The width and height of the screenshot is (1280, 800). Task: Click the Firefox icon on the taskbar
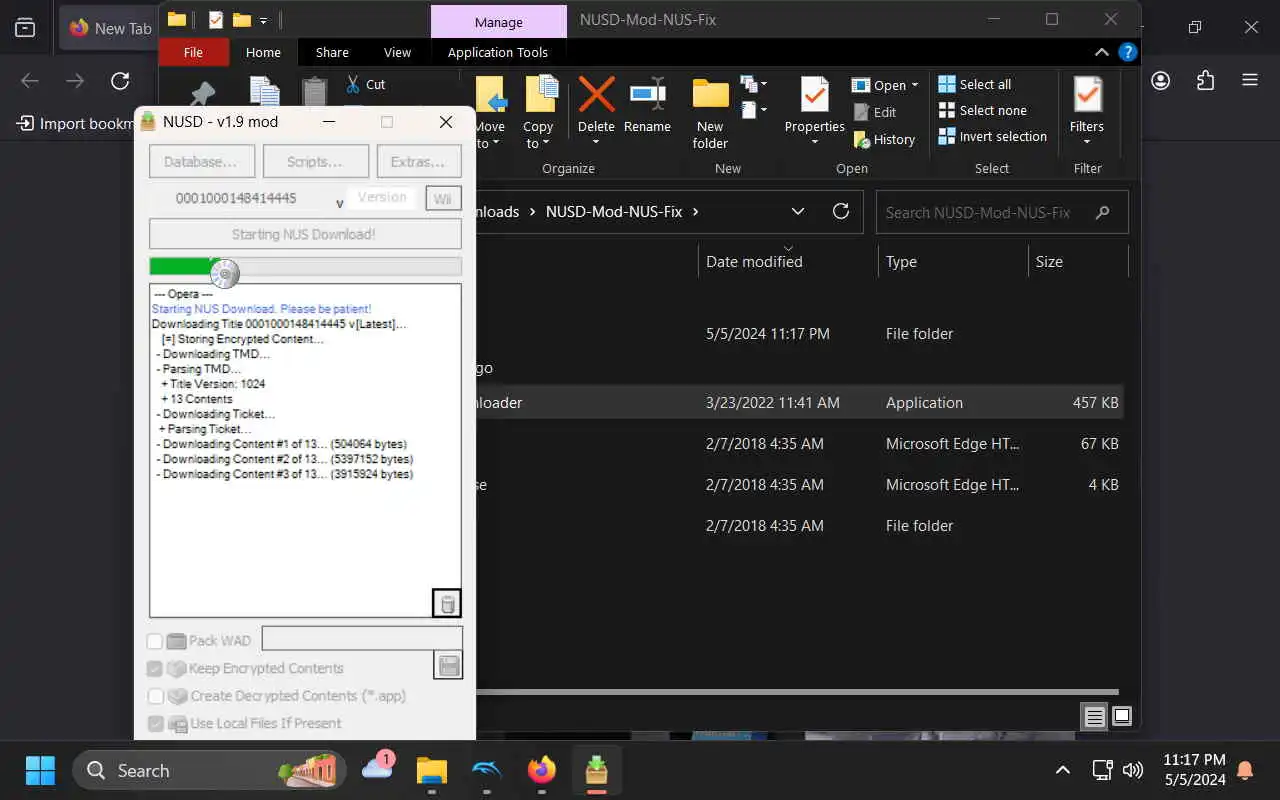[x=541, y=770]
